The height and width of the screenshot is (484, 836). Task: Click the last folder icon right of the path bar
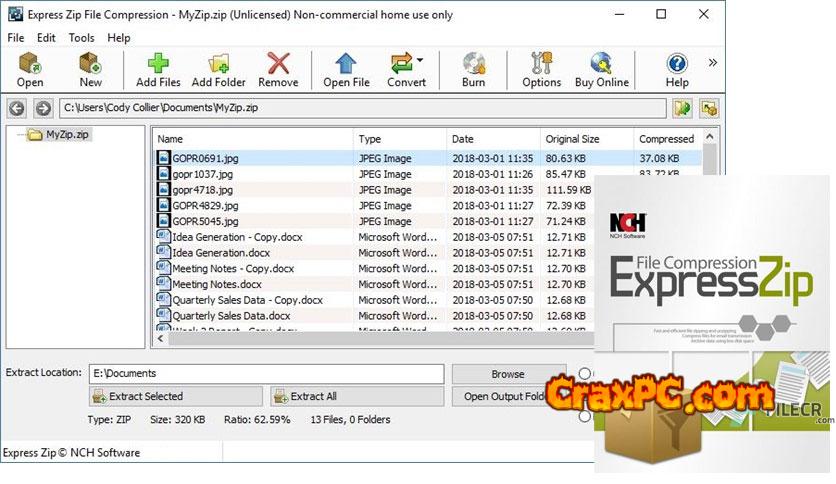pyautogui.click(x=709, y=108)
